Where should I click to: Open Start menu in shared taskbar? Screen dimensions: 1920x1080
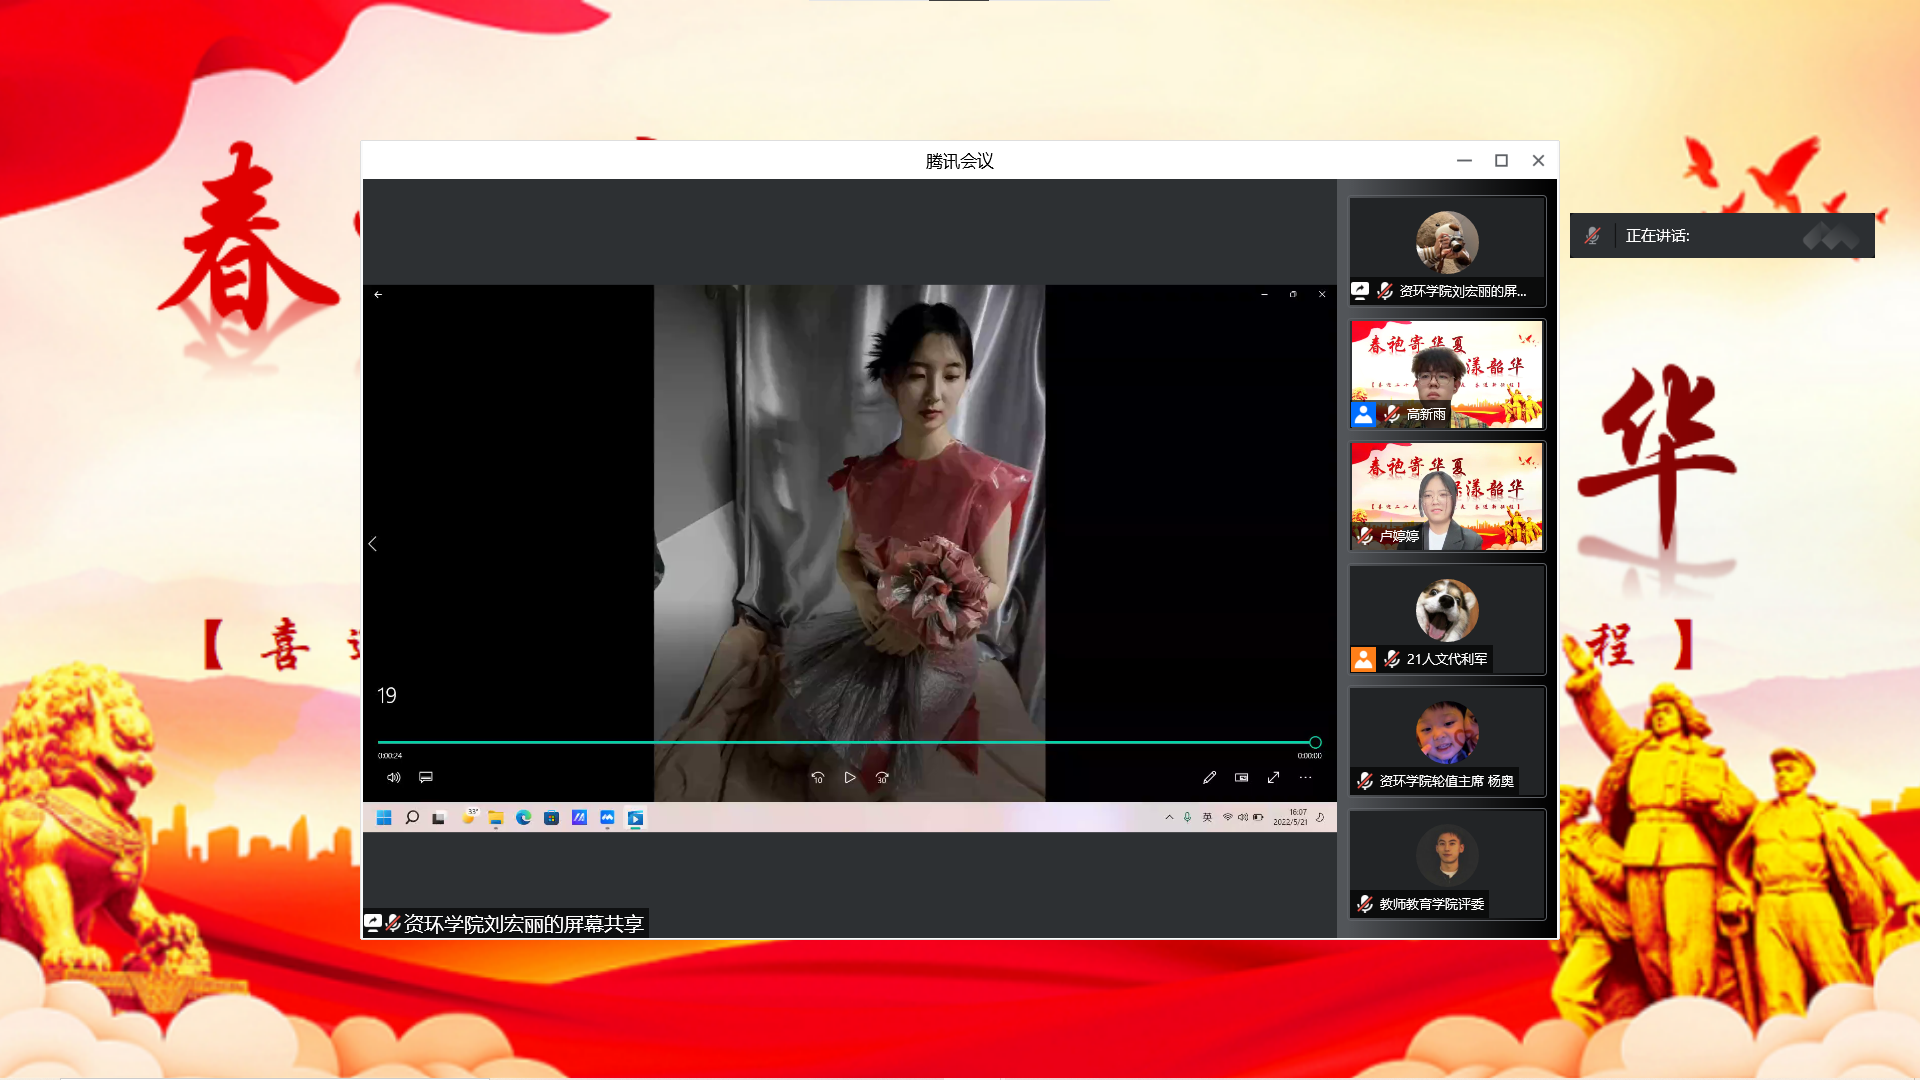pyautogui.click(x=384, y=818)
